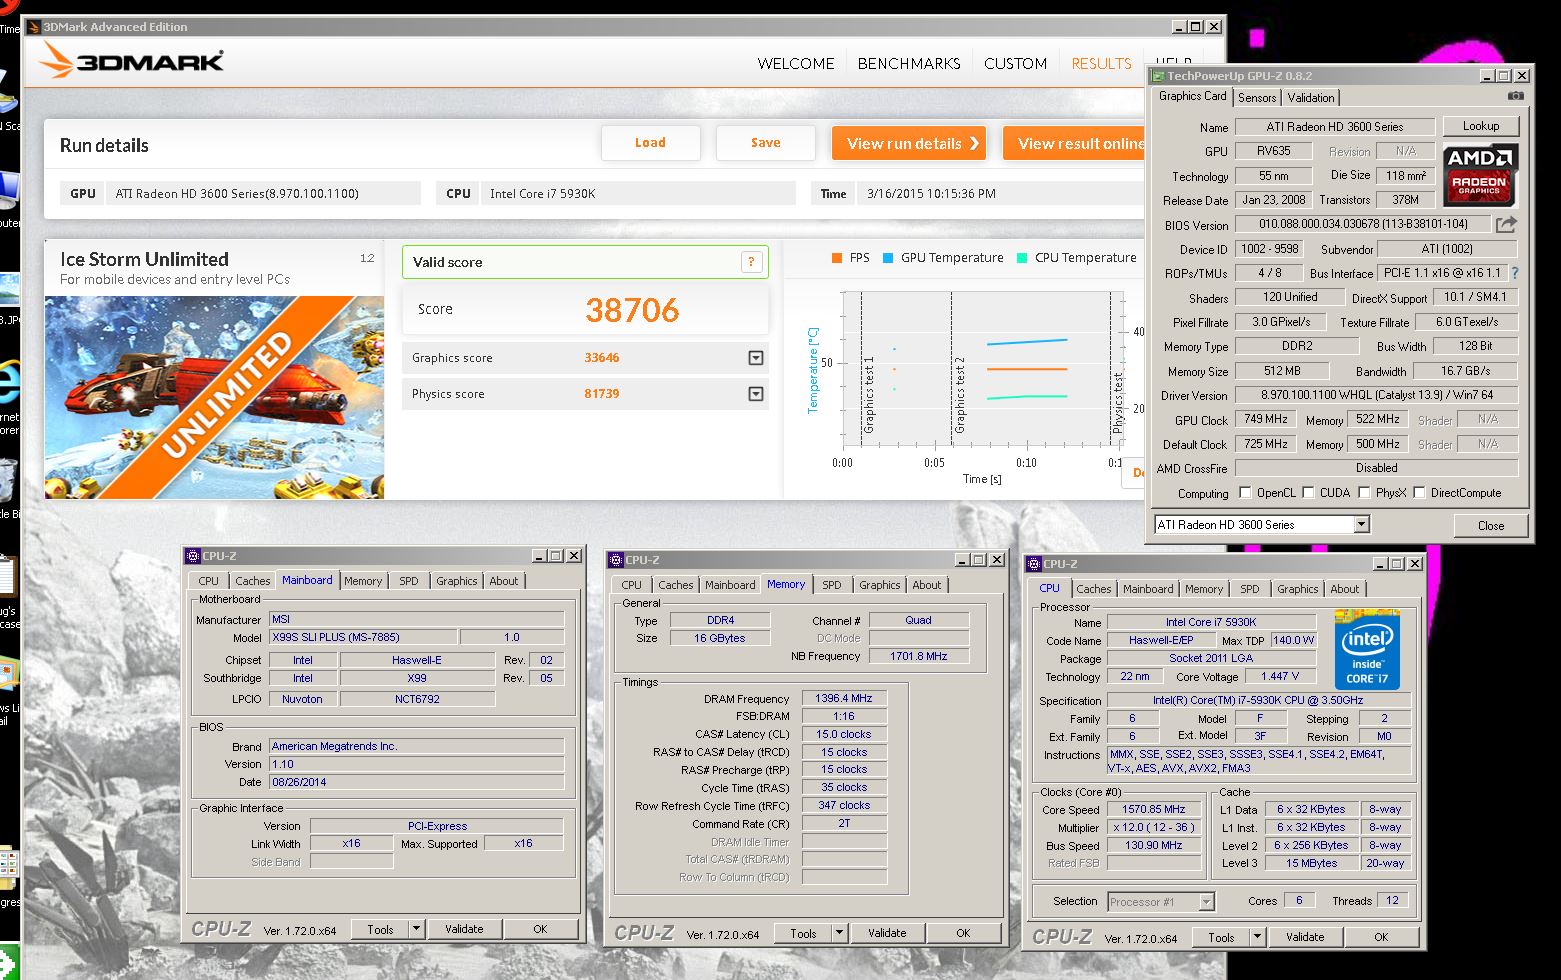Click the Internet Explorer desktop icon
The image size is (1561, 980).
coord(8,385)
